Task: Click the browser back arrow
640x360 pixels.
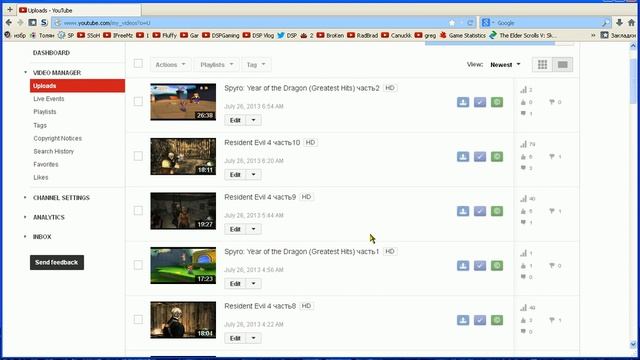Action: (9, 22)
